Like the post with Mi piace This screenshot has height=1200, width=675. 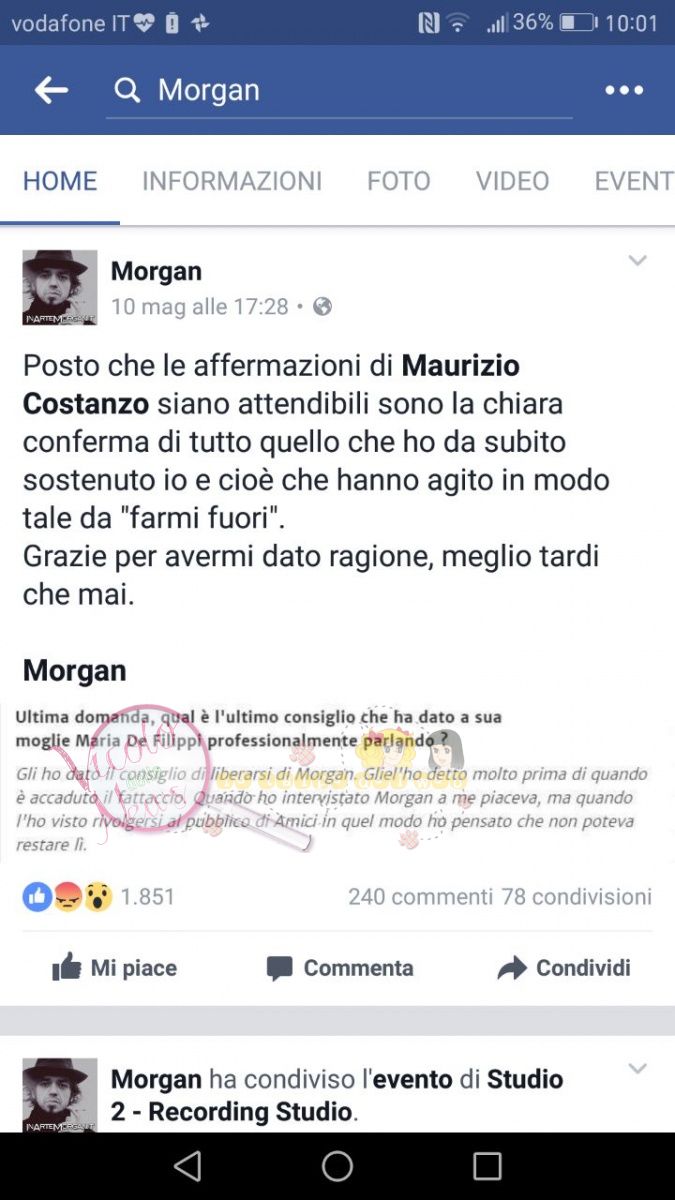tap(114, 968)
